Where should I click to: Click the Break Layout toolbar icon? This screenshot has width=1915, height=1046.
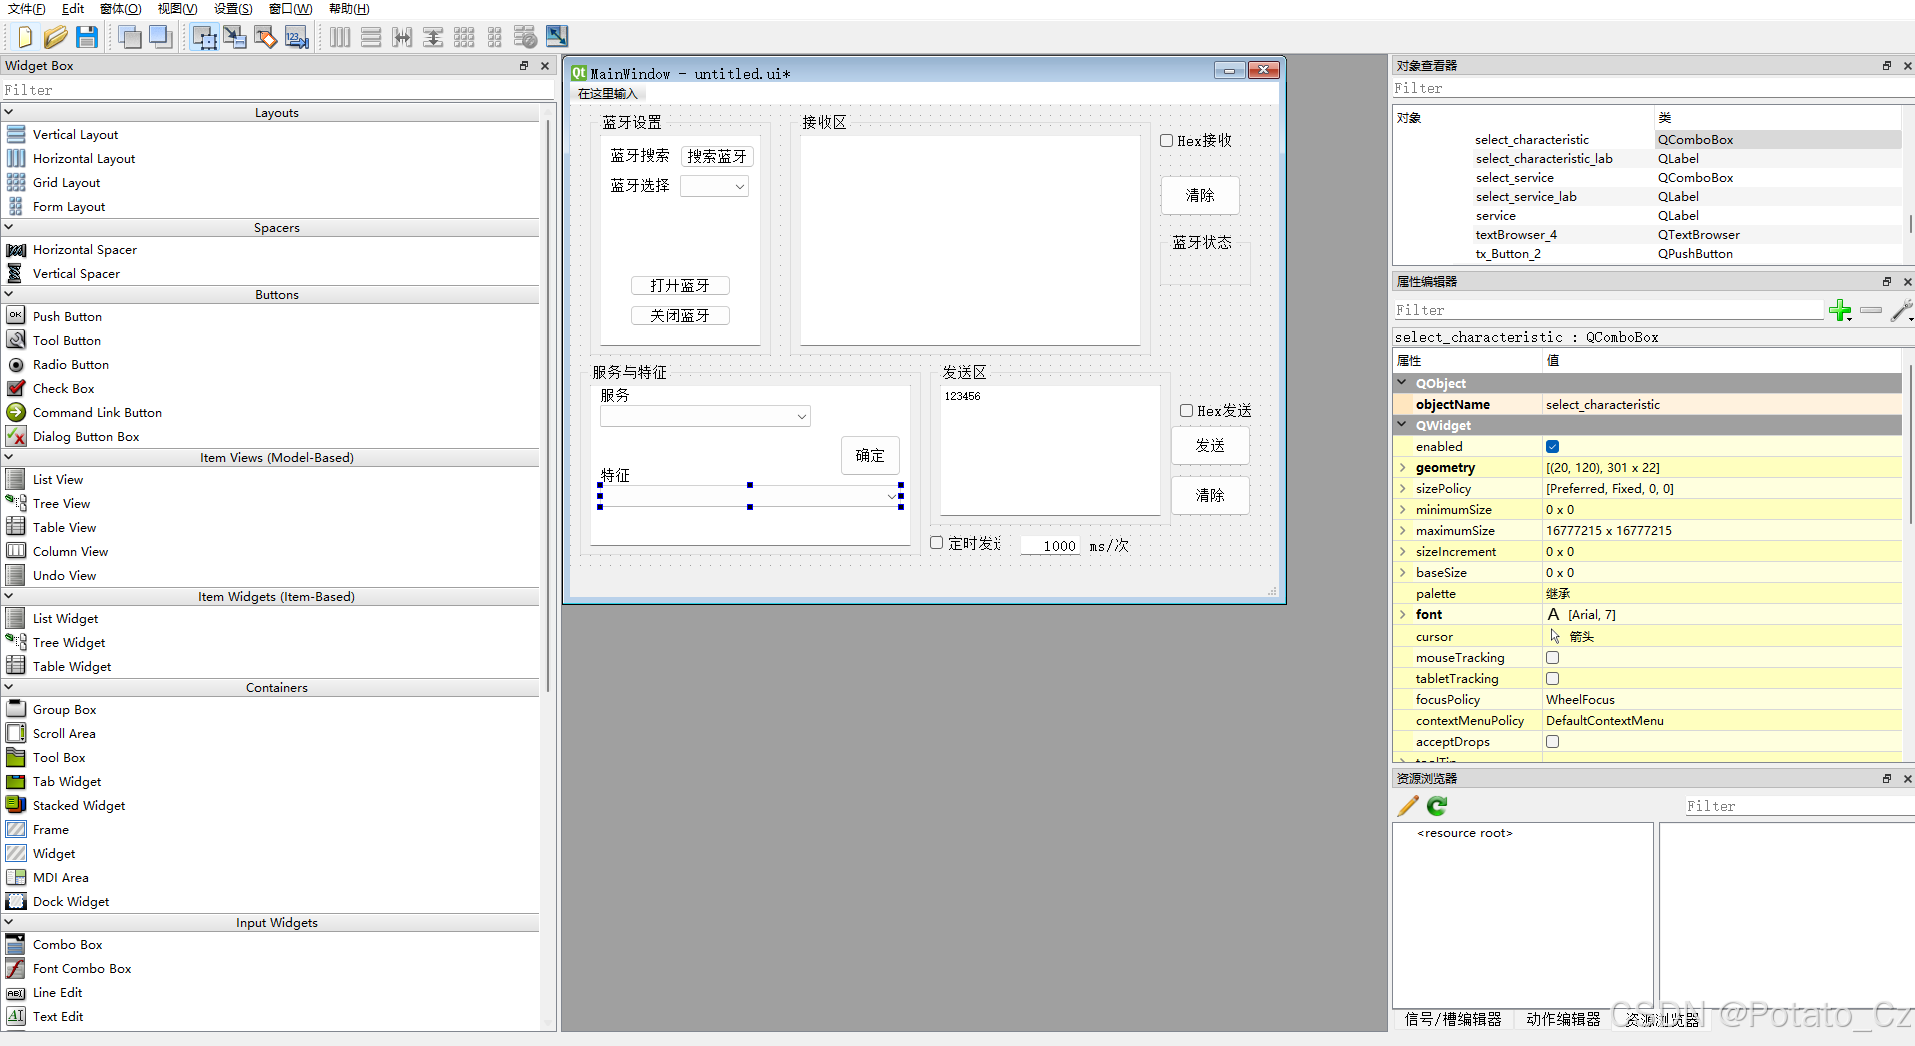point(525,37)
